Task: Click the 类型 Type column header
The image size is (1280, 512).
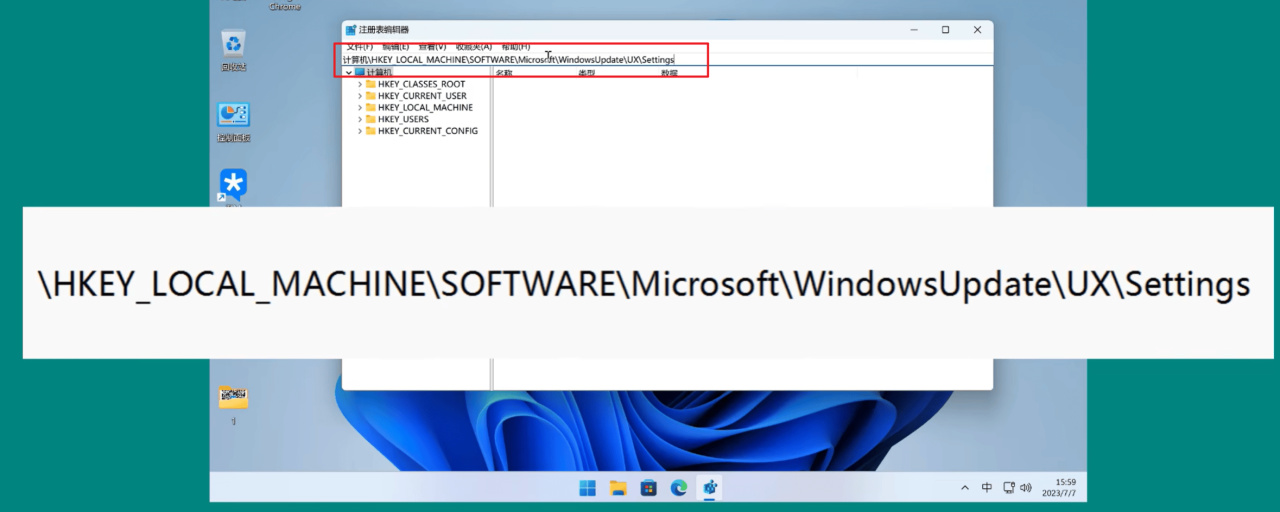Action: 587,73
